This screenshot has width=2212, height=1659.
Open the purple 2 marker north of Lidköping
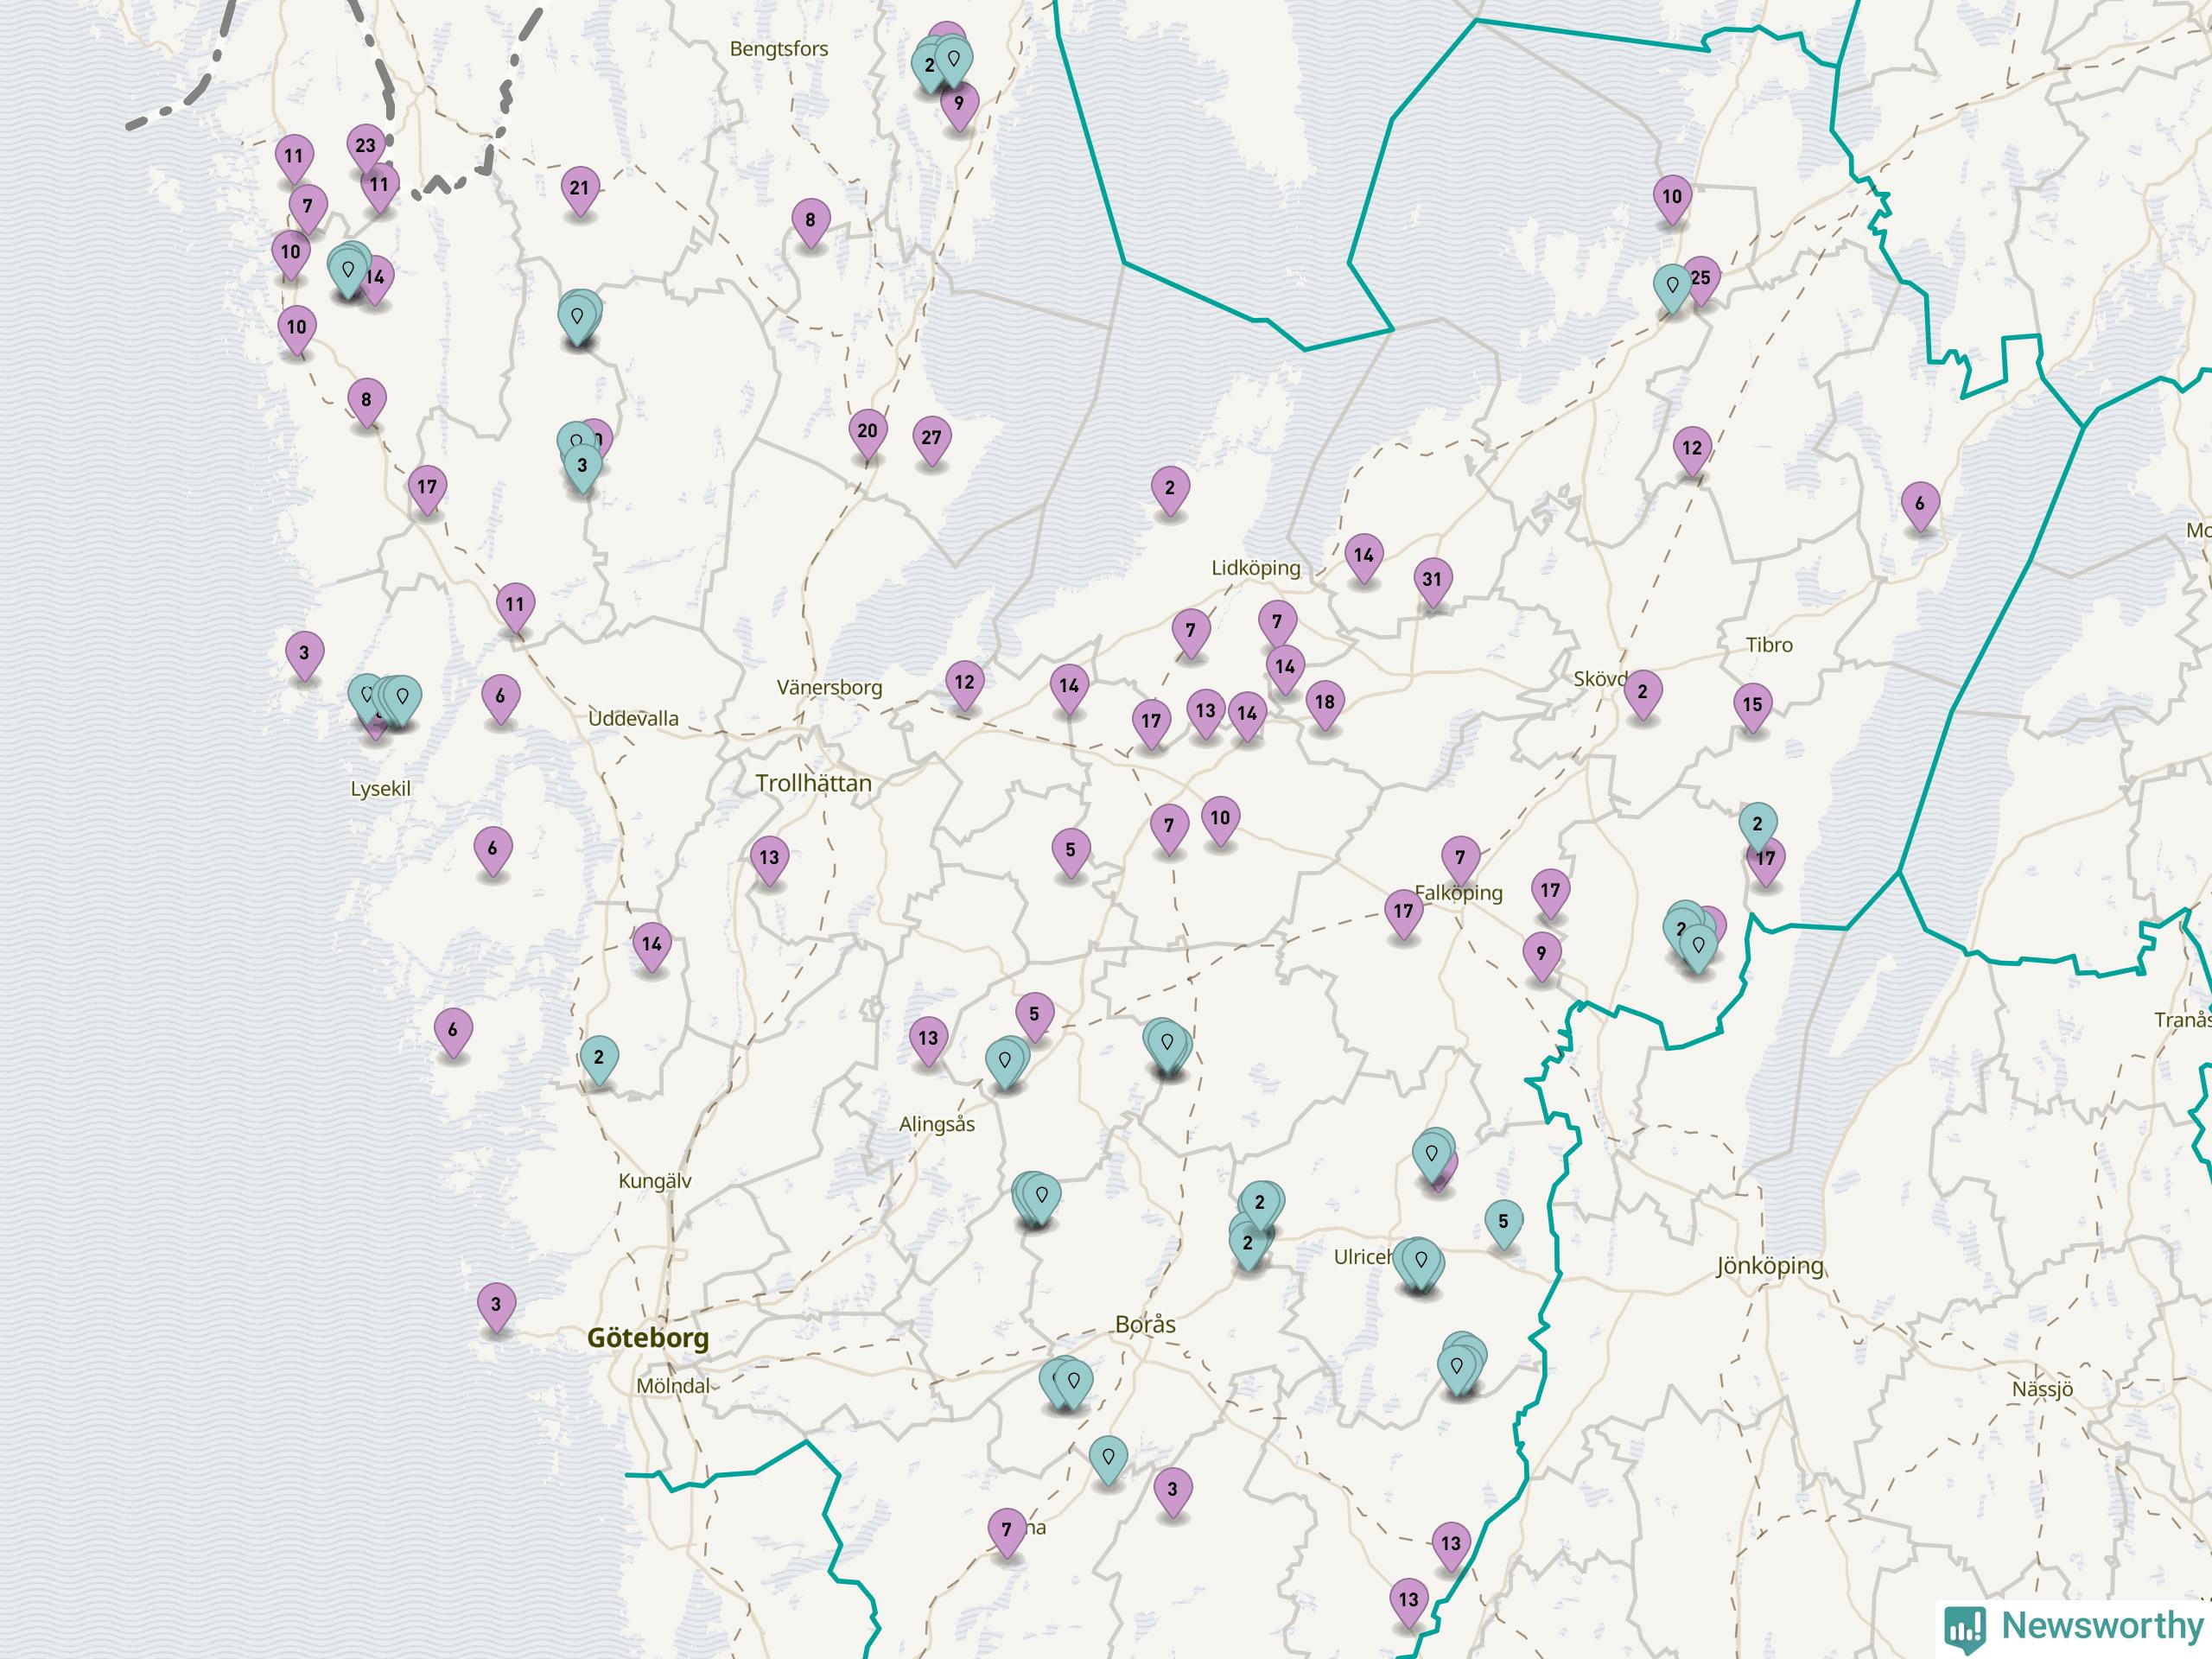click(1170, 489)
